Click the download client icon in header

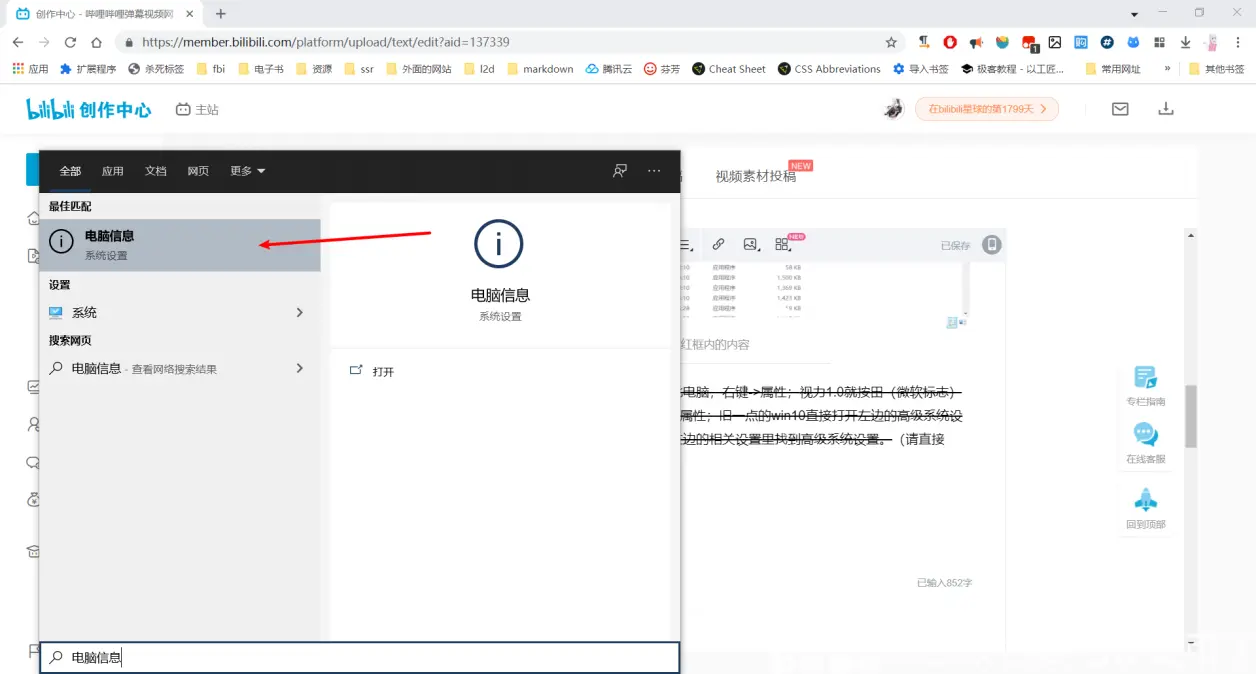click(x=1166, y=109)
